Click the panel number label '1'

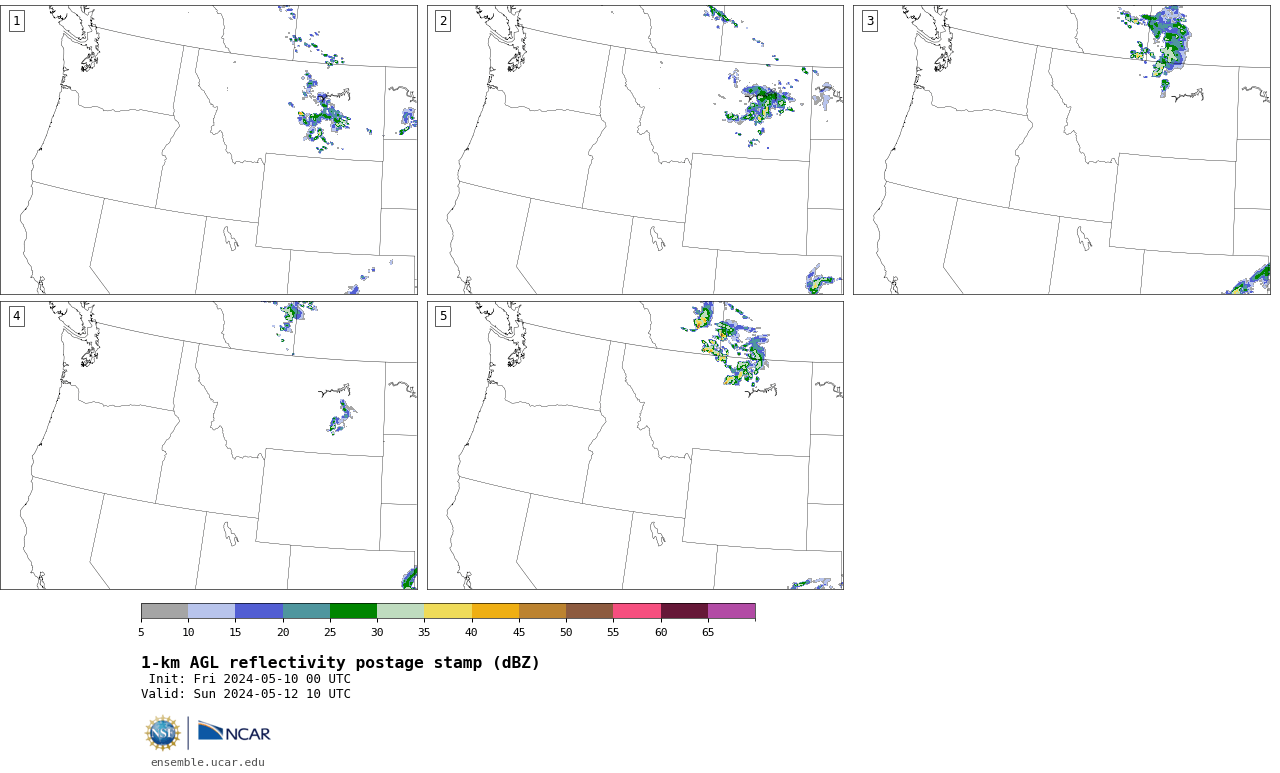[x=16, y=21]
